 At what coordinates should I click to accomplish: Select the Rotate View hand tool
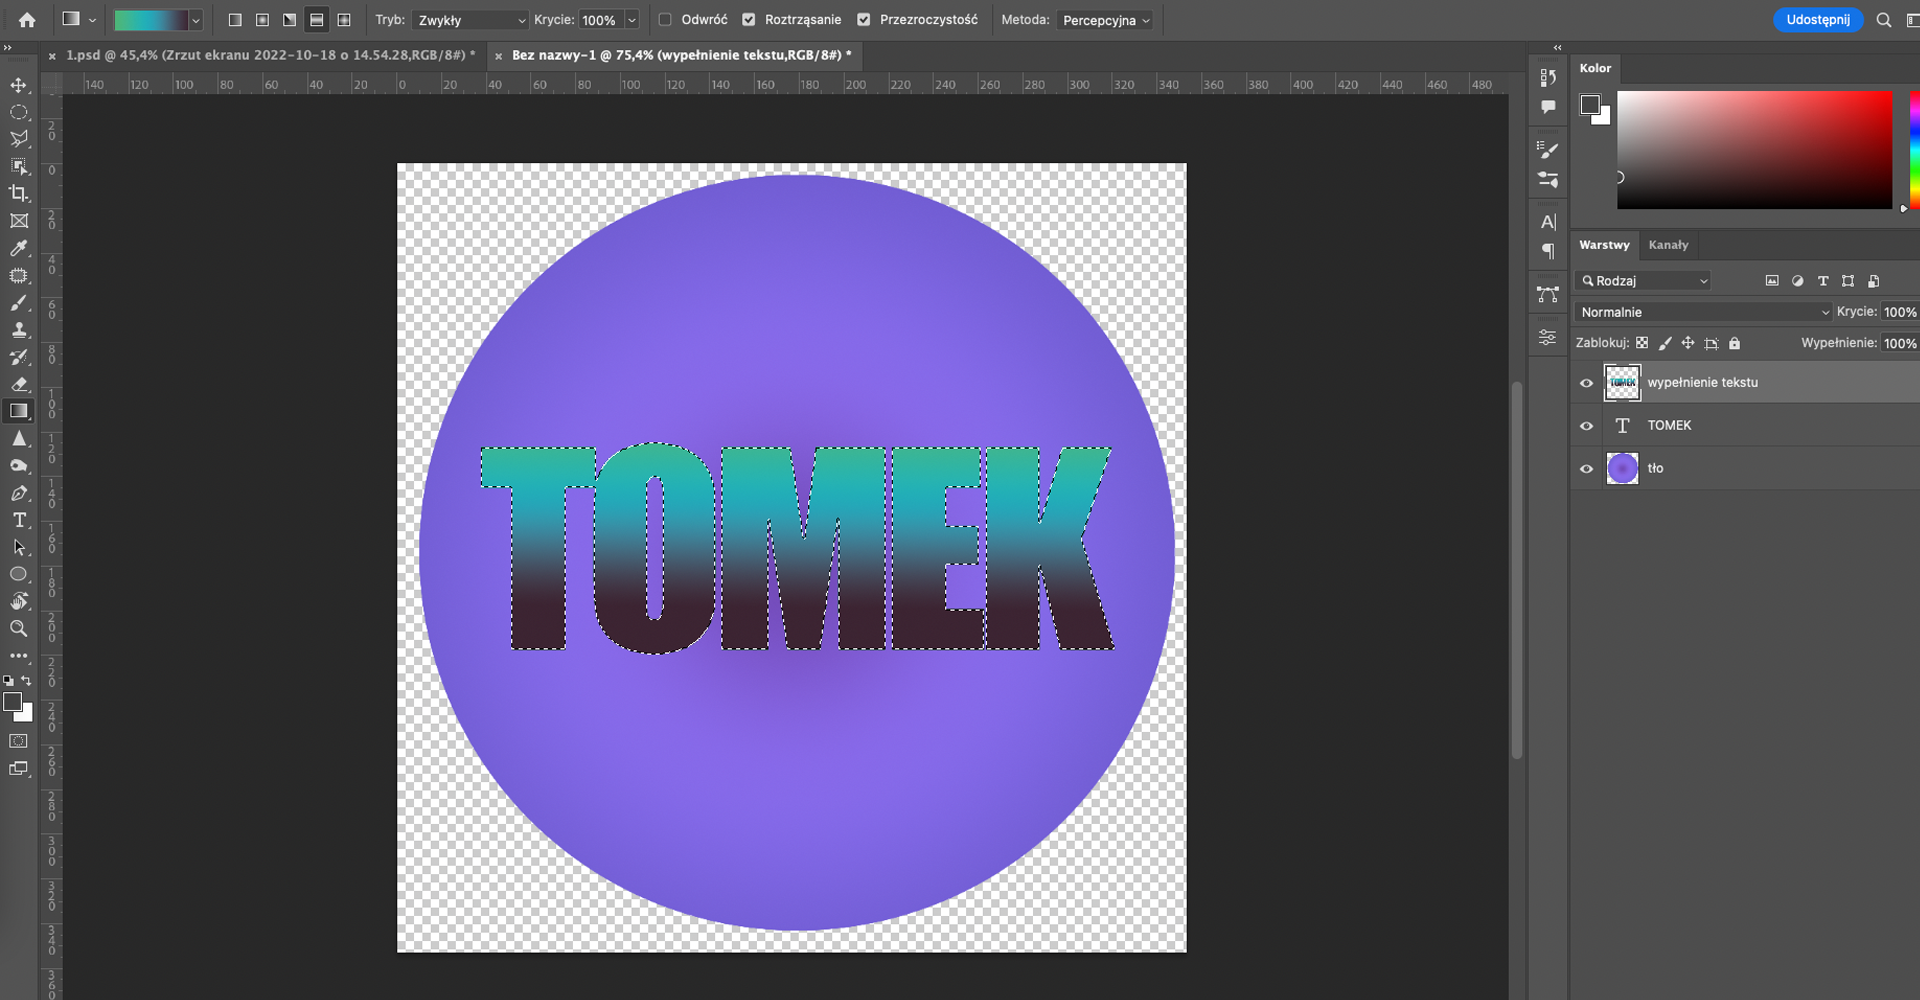(19, 601)
